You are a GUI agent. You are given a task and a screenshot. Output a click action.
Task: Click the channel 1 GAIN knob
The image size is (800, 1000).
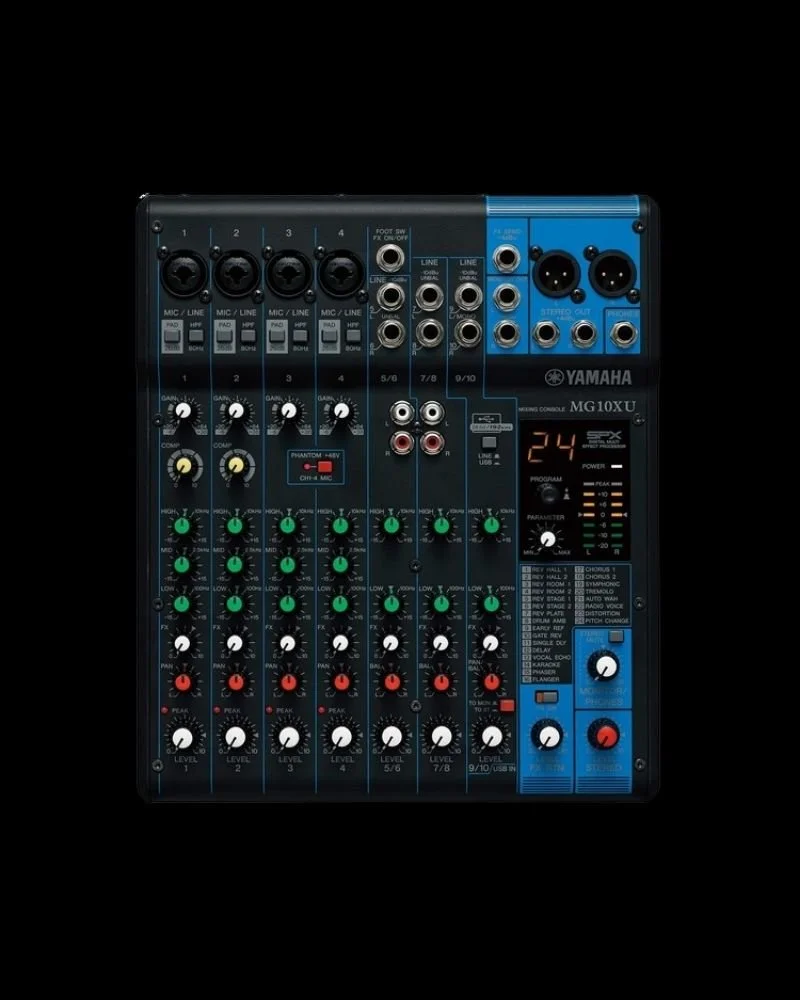coord(184,409)
